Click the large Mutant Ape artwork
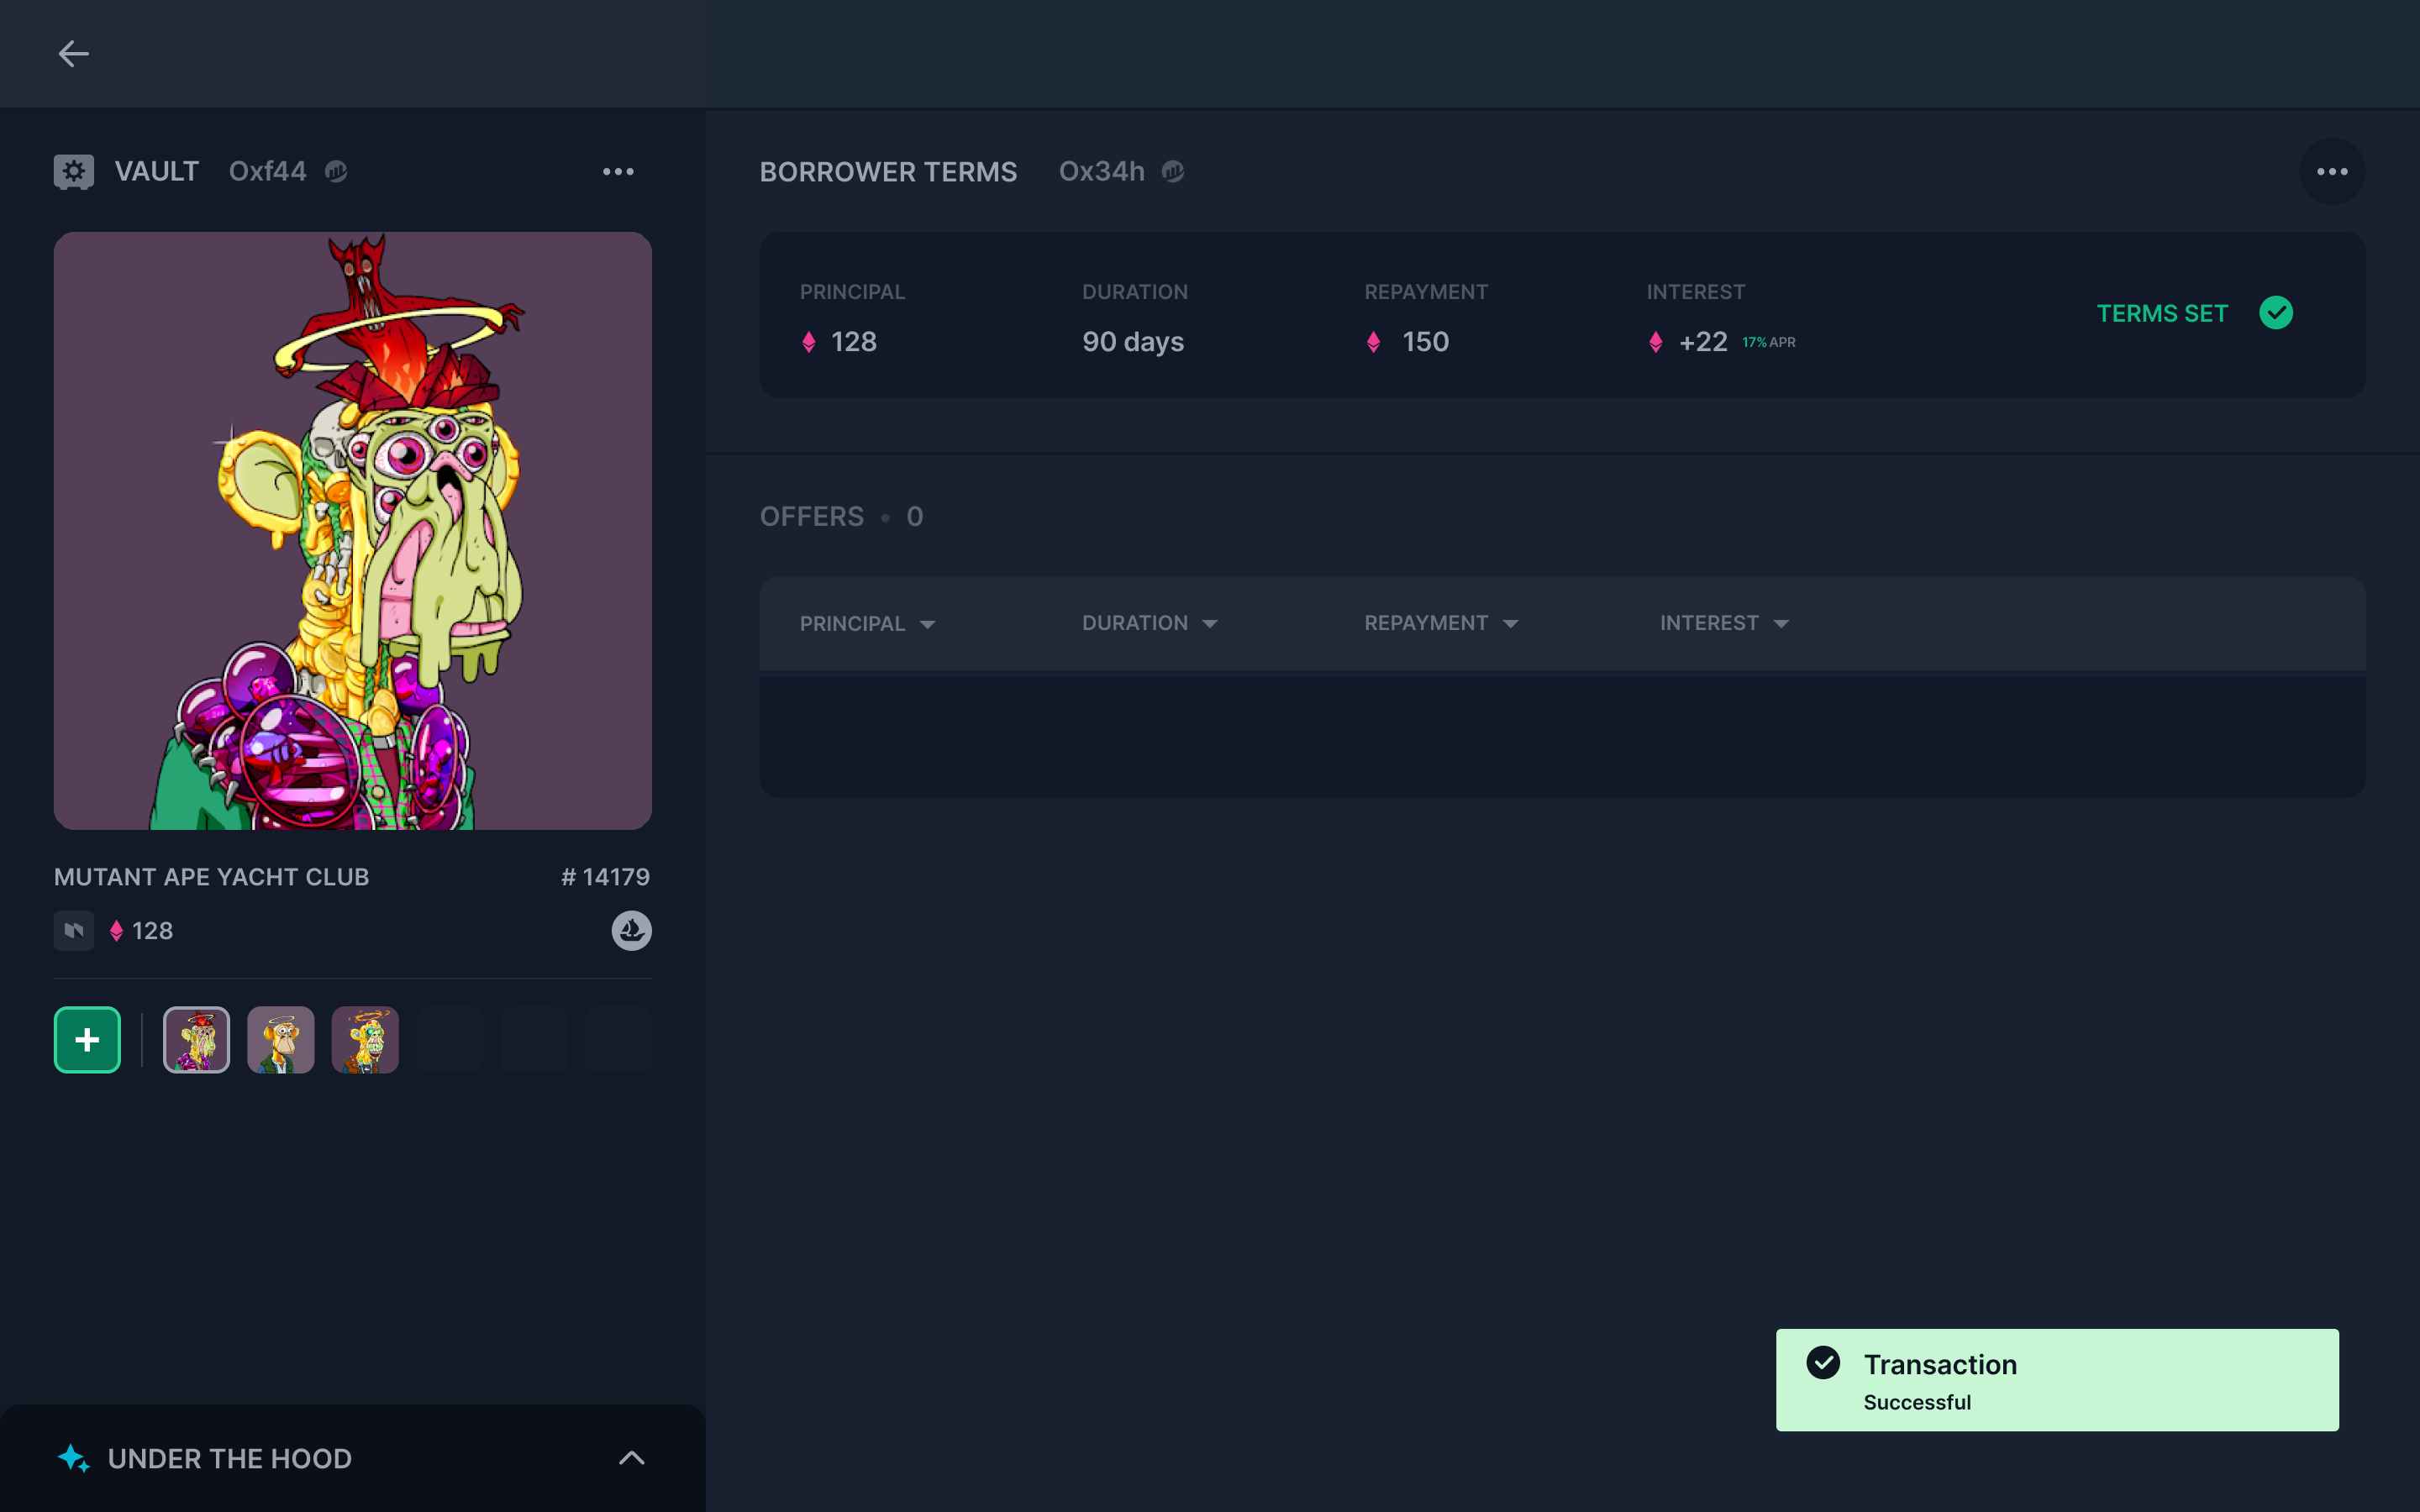 (352, 530)
